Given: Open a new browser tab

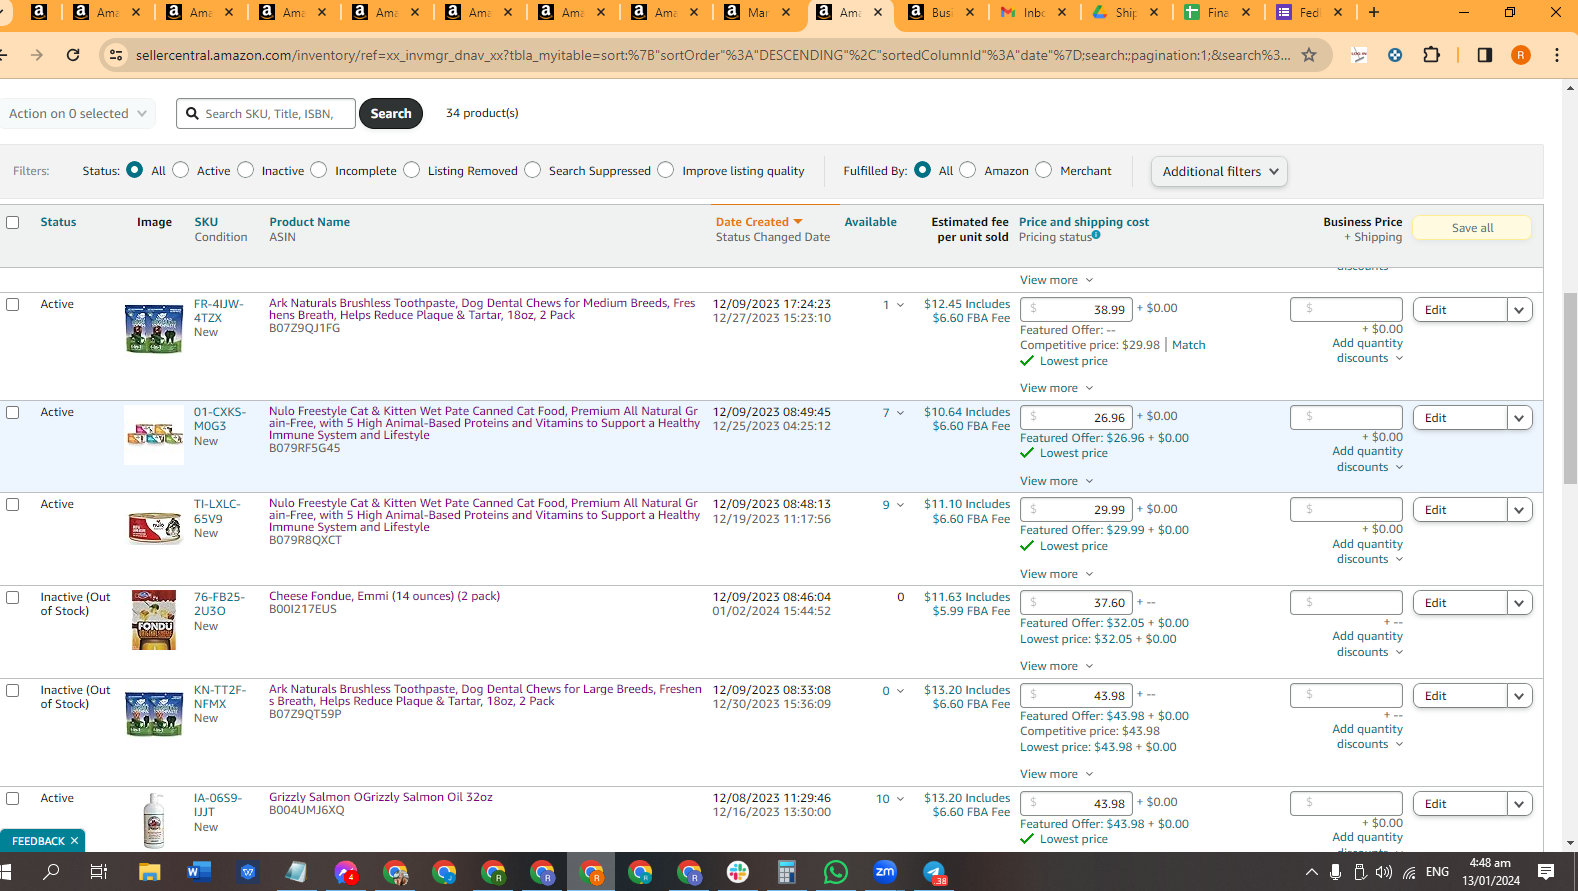Looking at the screenshot, I should pyautogui.click(x=1374, y=12).
